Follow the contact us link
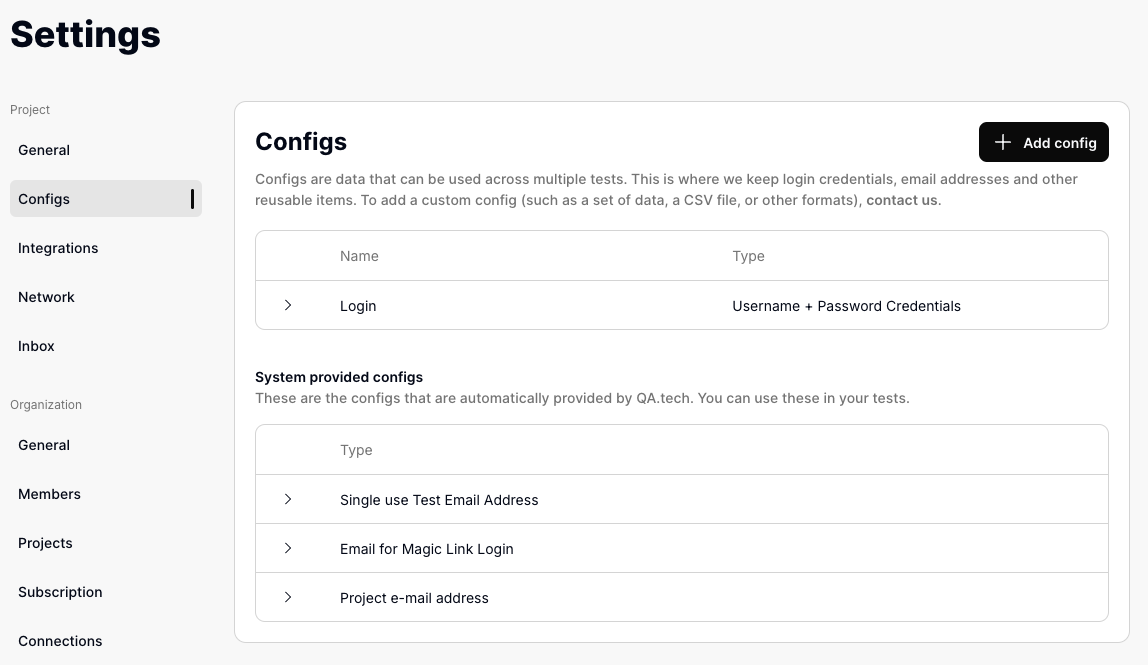 point(901,199)
